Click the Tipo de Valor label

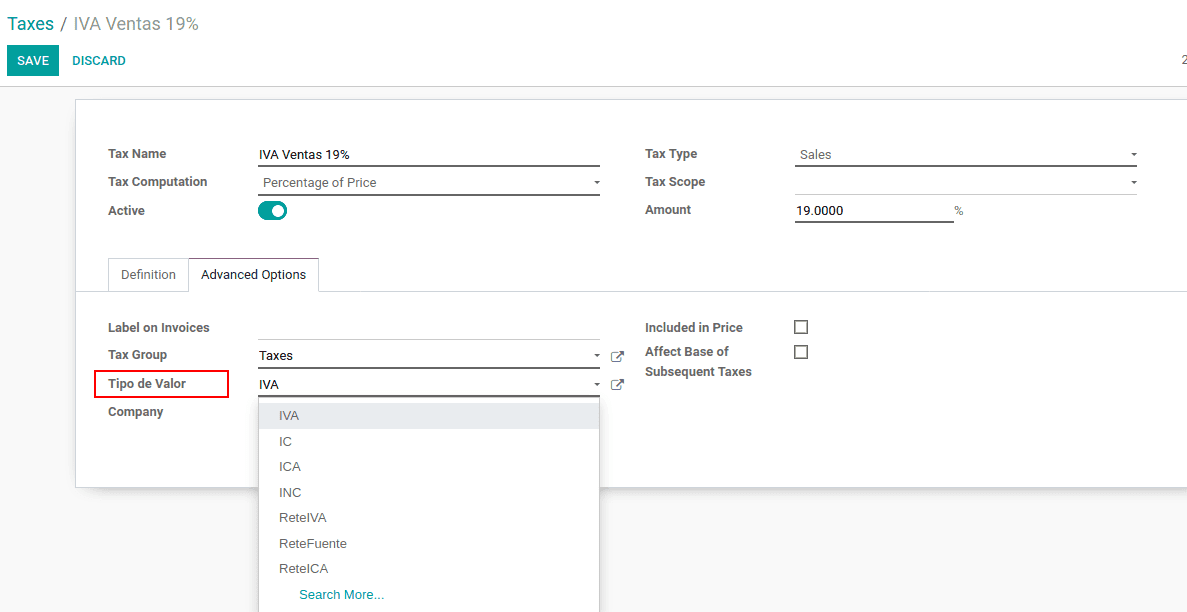tap(147, 384)
